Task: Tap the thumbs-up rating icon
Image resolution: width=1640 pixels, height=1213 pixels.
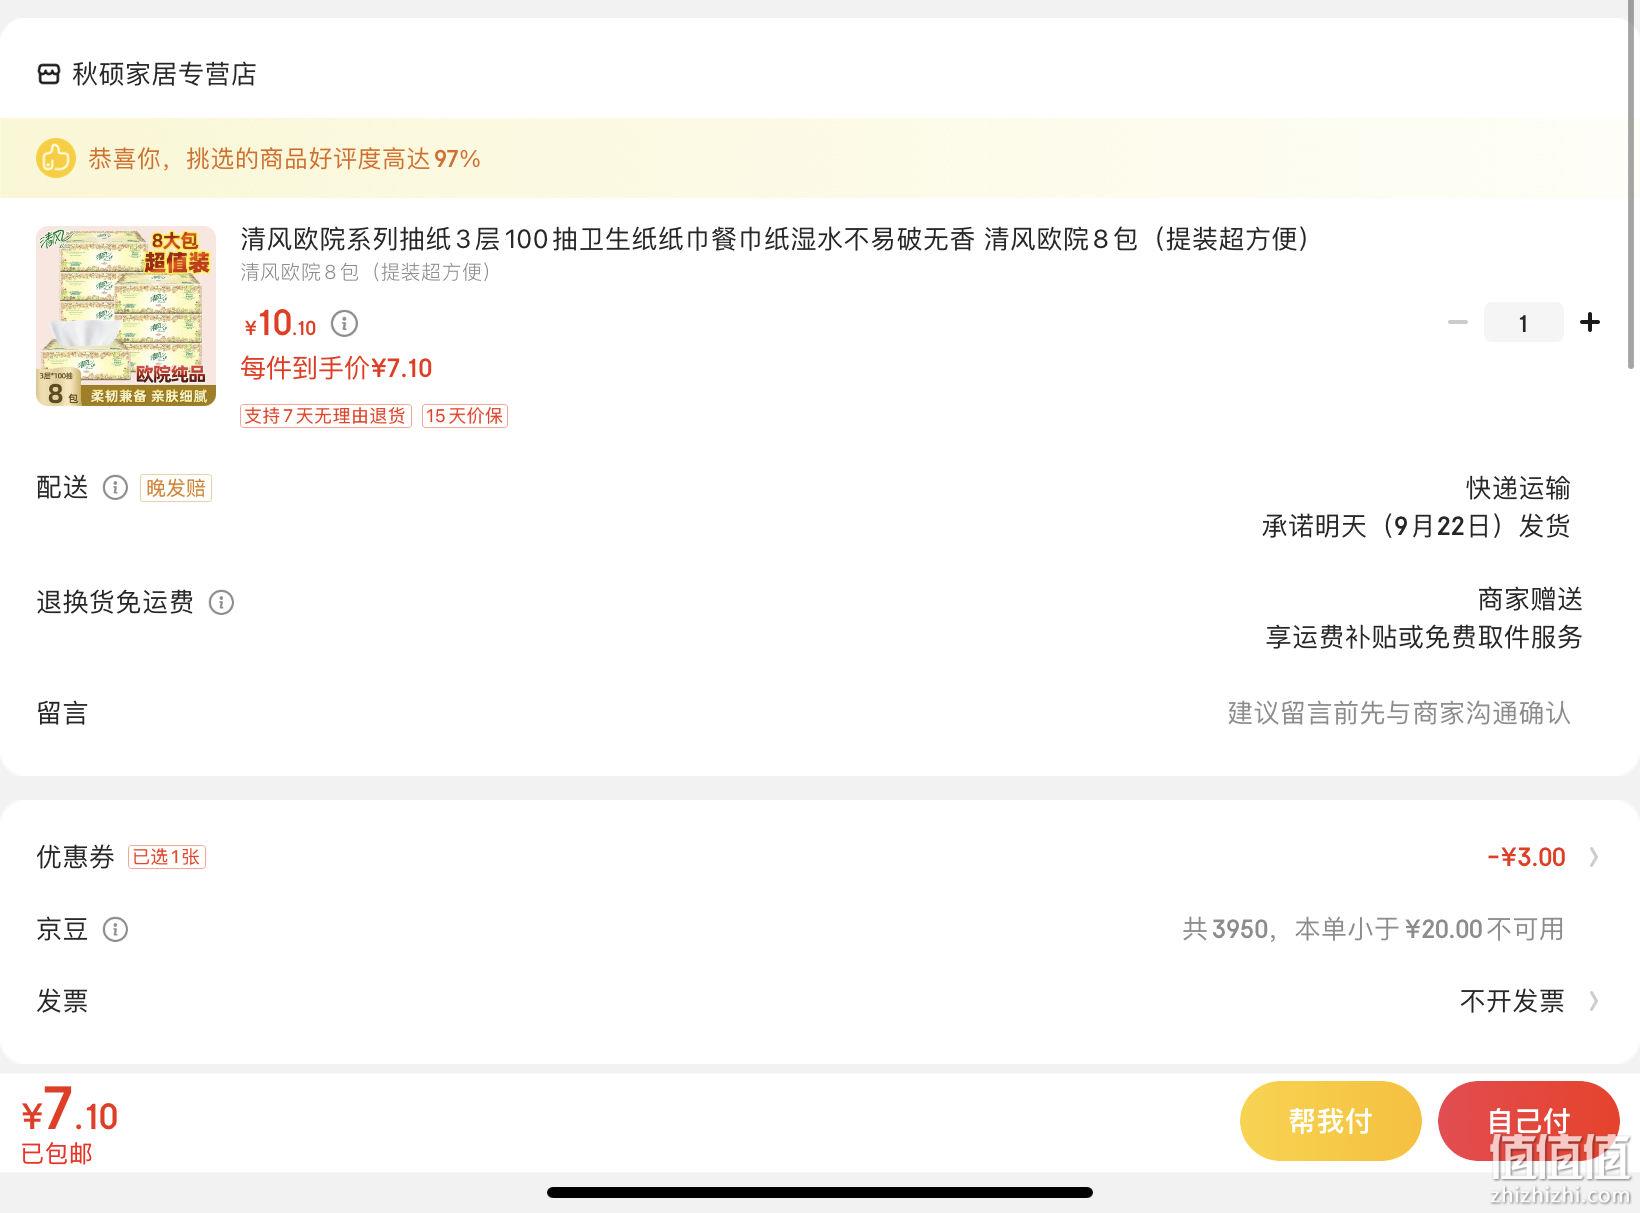Action: pyautogui.click(x=56, y=158)
